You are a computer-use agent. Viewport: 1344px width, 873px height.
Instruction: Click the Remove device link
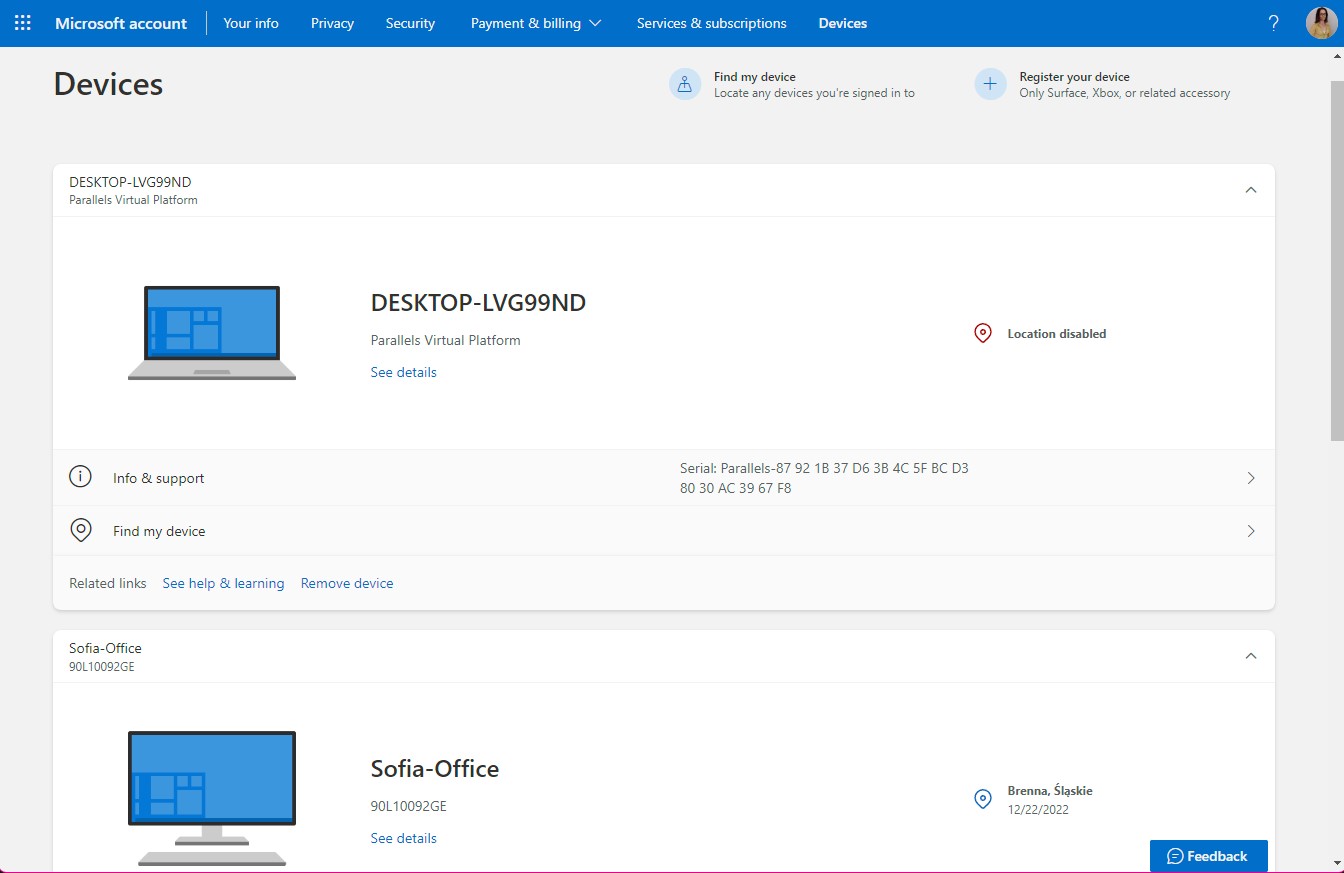[347, 582]
